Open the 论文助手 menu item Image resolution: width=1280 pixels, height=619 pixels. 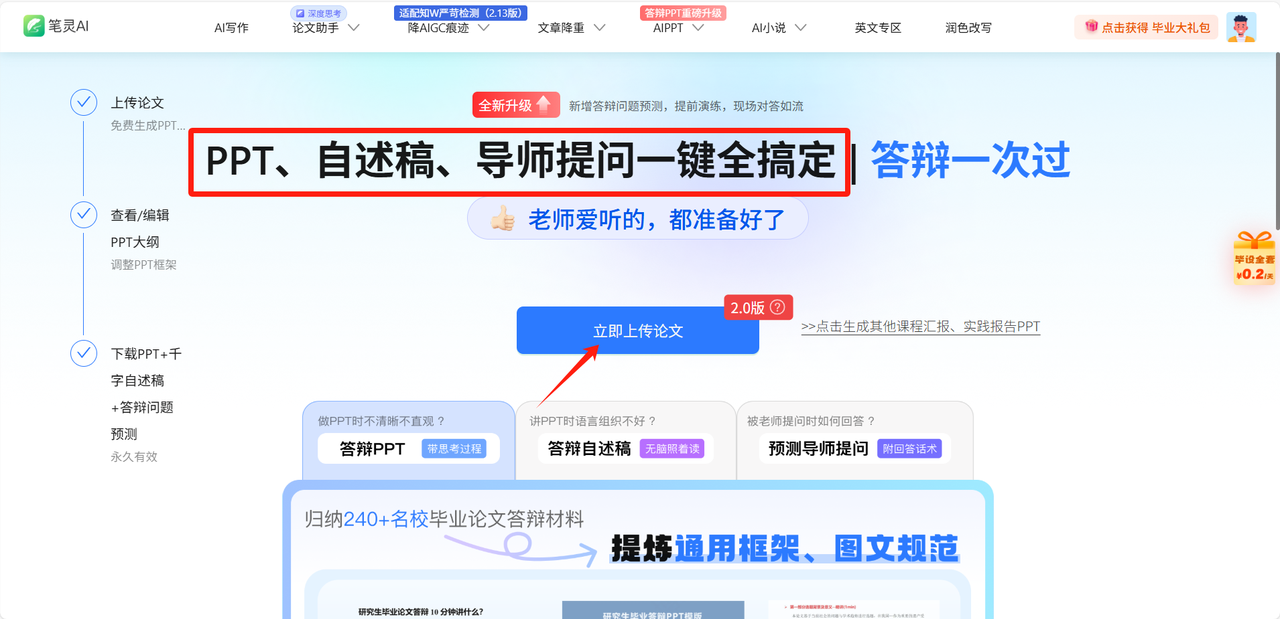[315, 28]
